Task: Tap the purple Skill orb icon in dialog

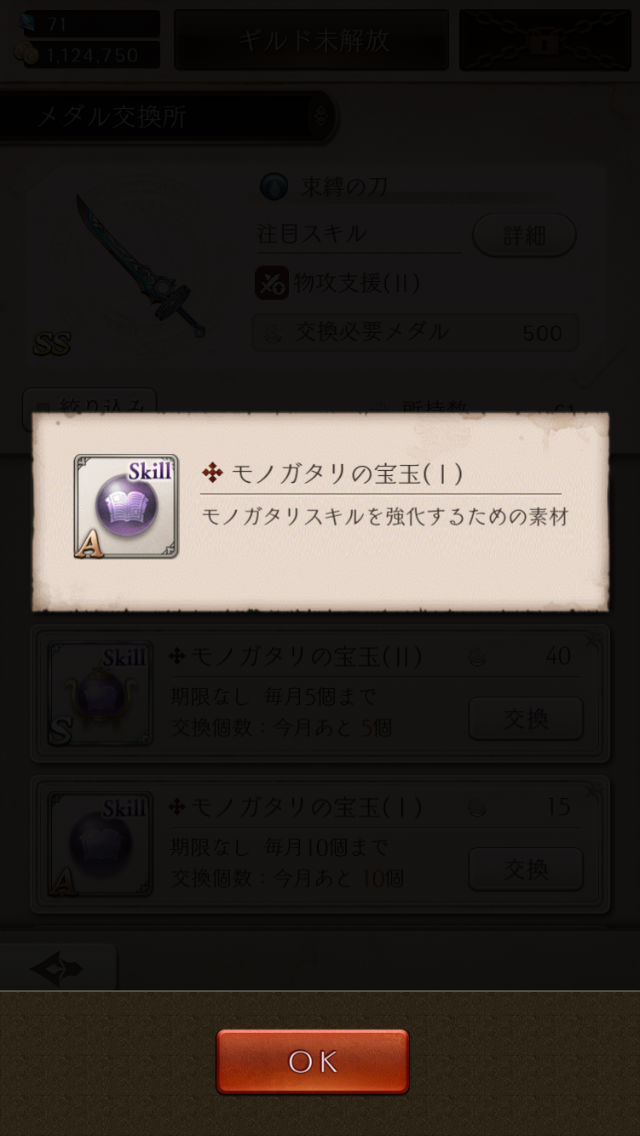Action: (x=126, y=506)
